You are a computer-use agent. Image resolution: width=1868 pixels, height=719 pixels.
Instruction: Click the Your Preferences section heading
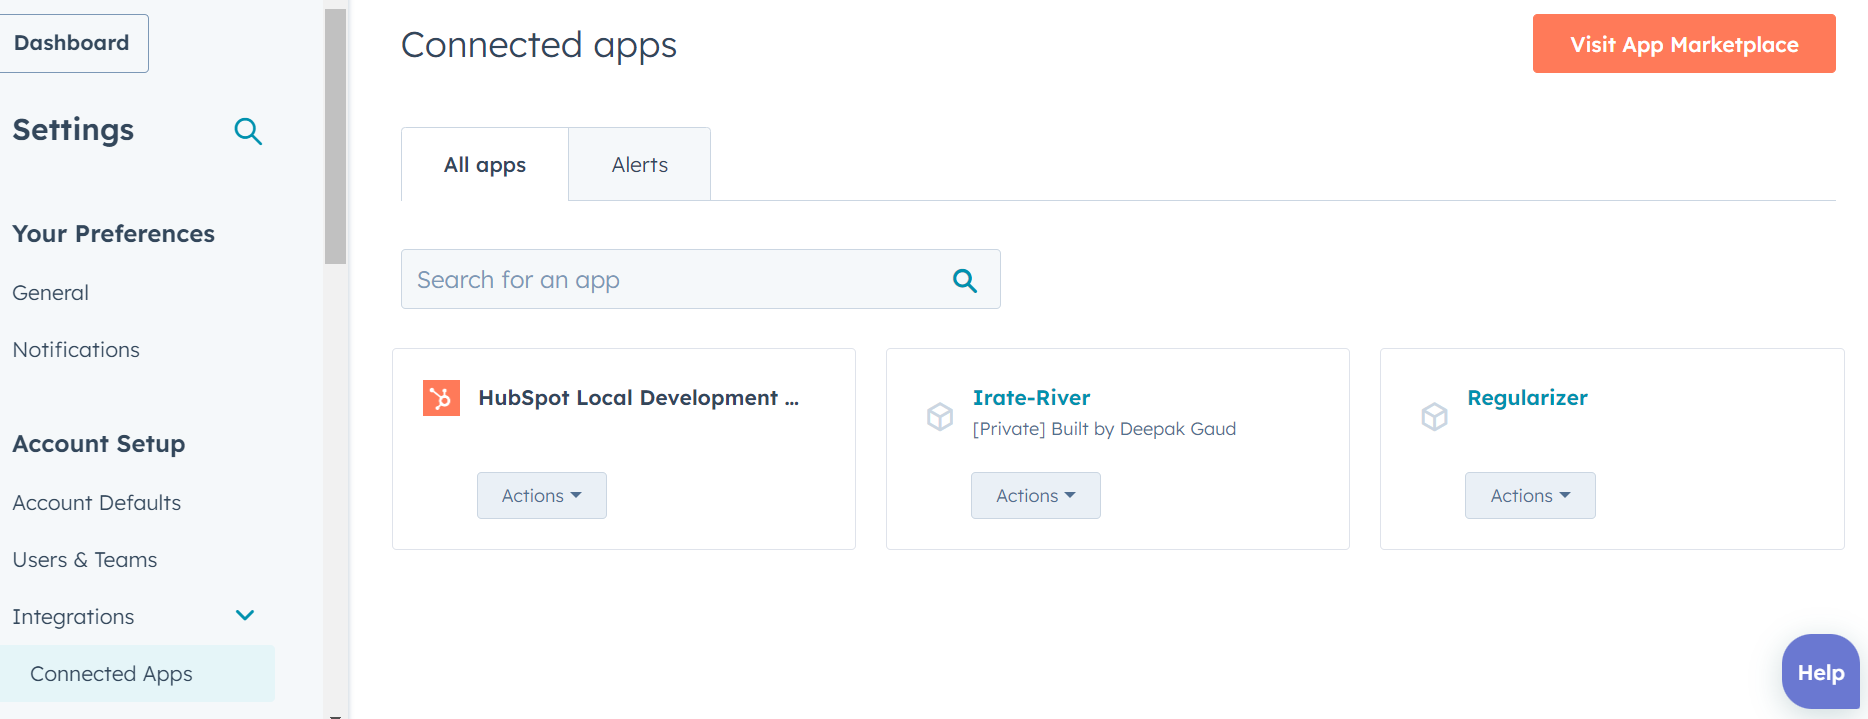coord(114,234)
